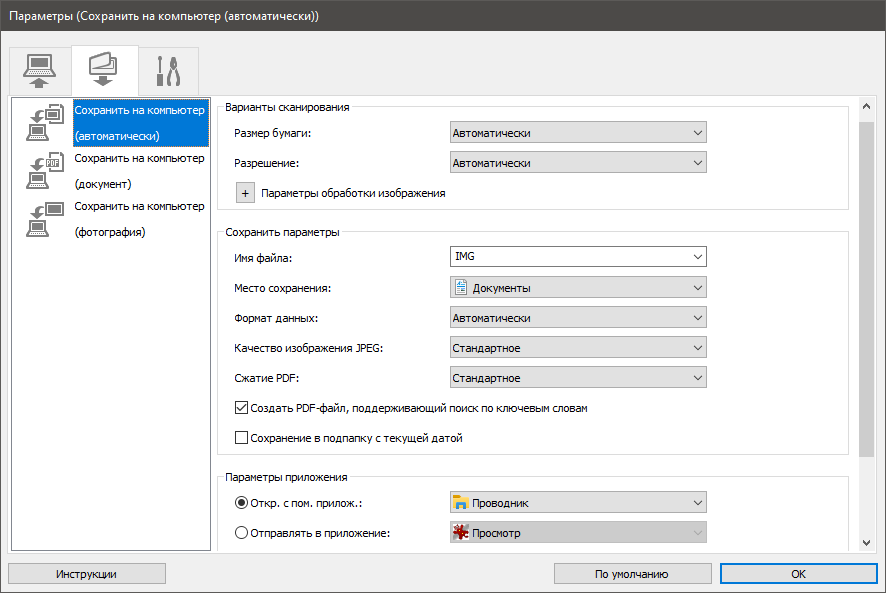Select the auto save to computer icon
Screen dimensions: 886x593
(42, 123)
